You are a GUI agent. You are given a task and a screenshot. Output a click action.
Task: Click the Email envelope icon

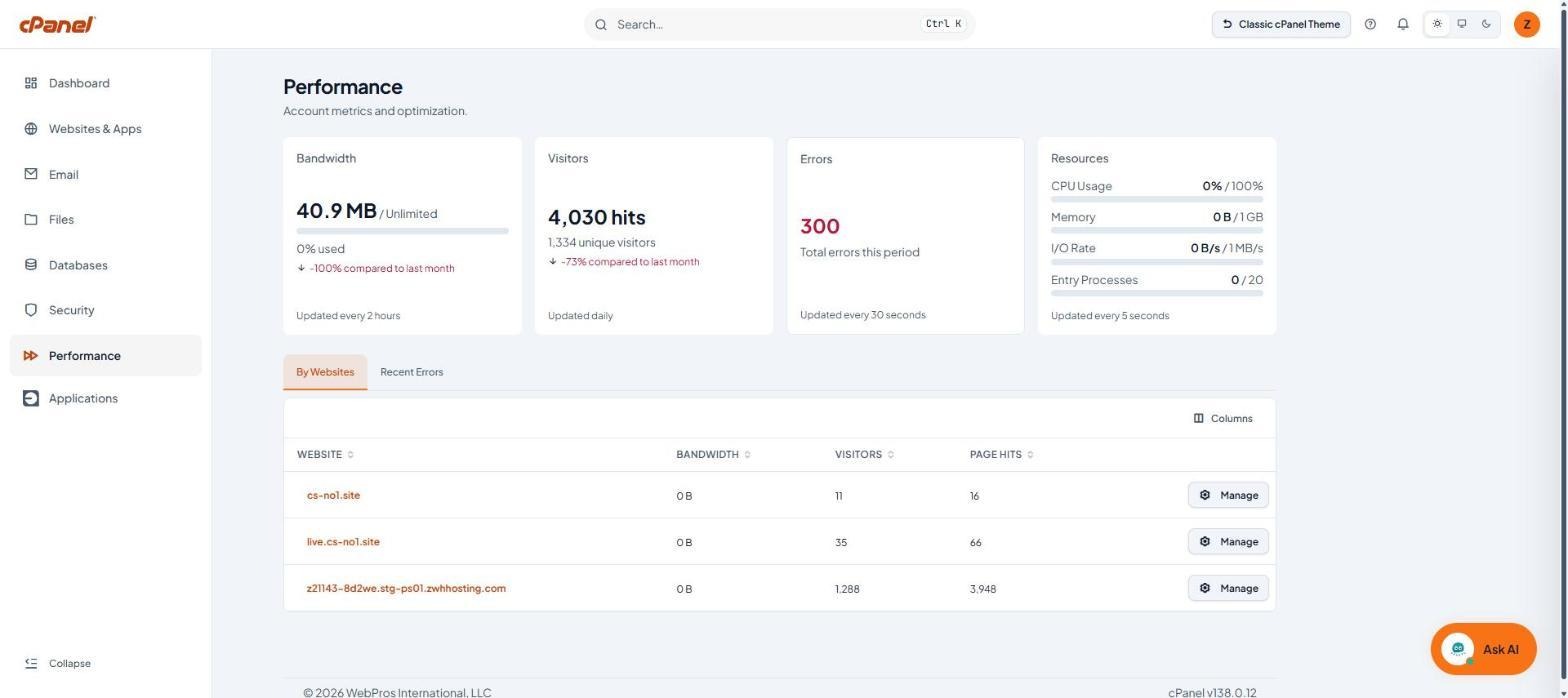click(x=31, y=174)
